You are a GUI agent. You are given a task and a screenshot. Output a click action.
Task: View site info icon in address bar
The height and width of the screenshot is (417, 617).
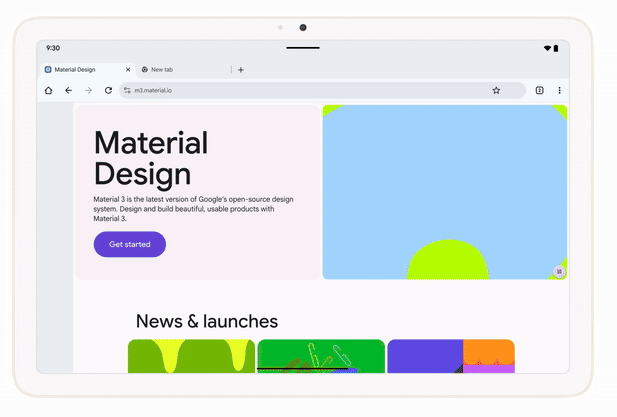pyautogui.click(x=127, y=90)
